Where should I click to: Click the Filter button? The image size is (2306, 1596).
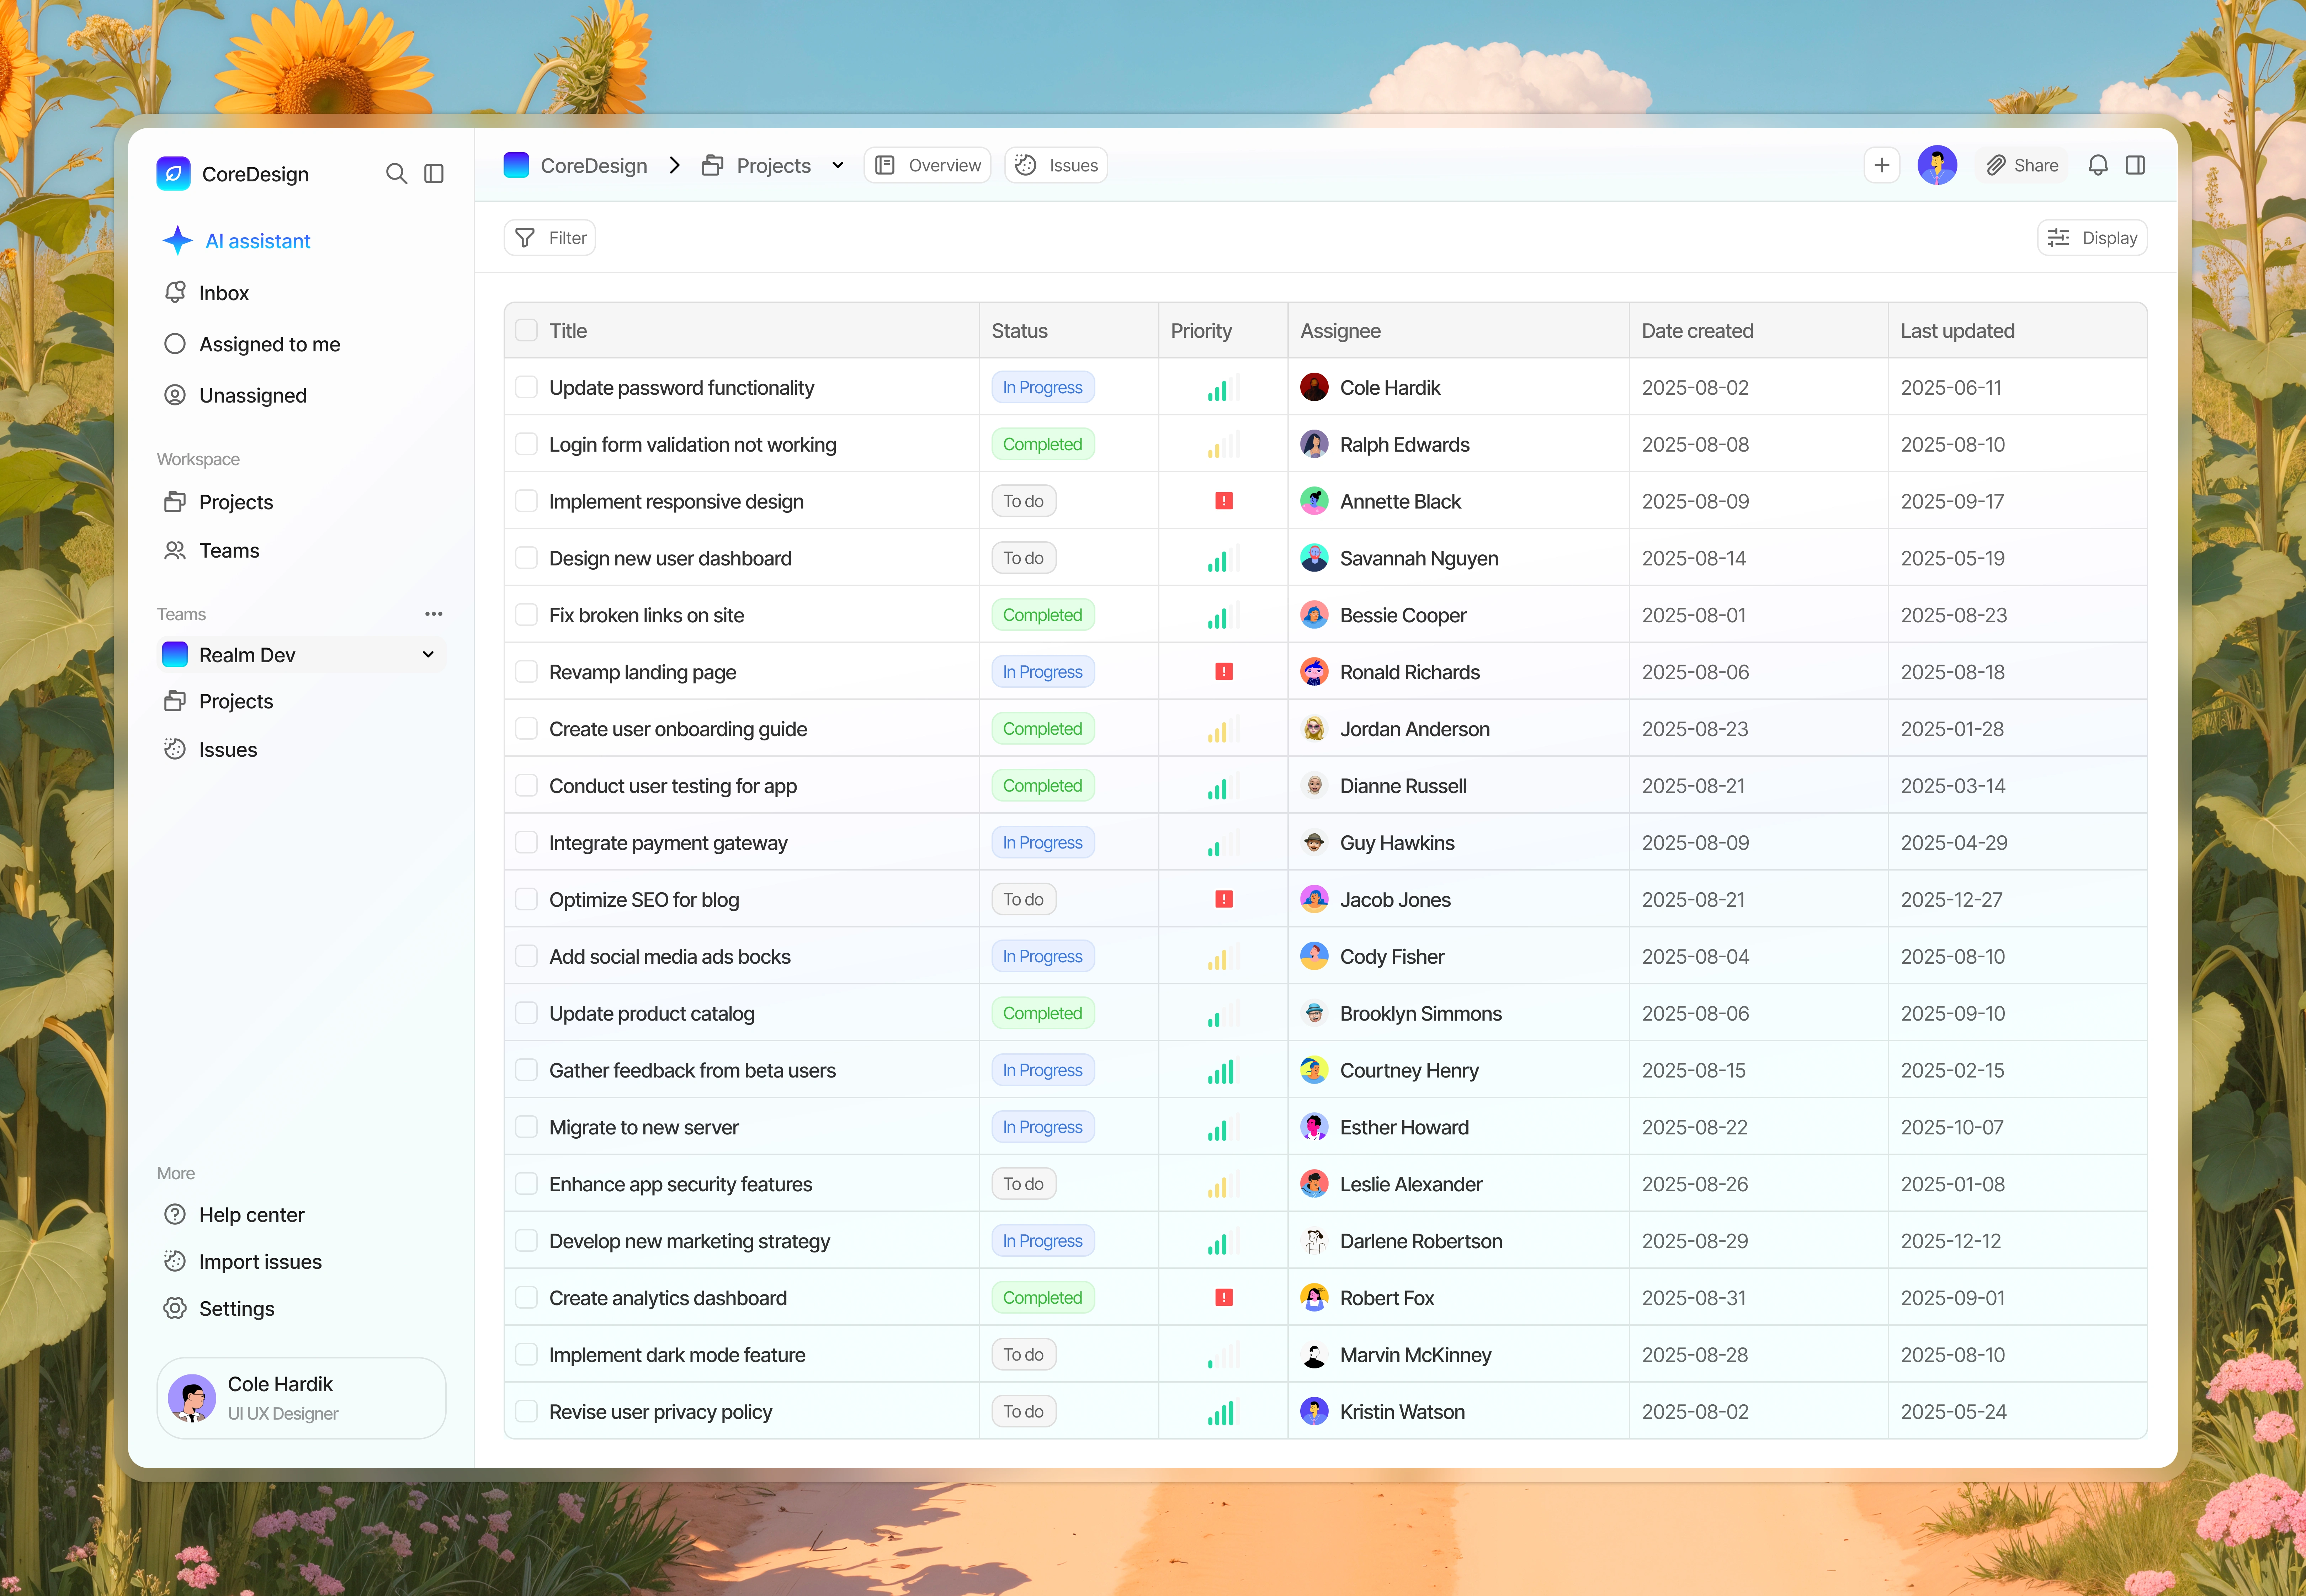(550, 238)
